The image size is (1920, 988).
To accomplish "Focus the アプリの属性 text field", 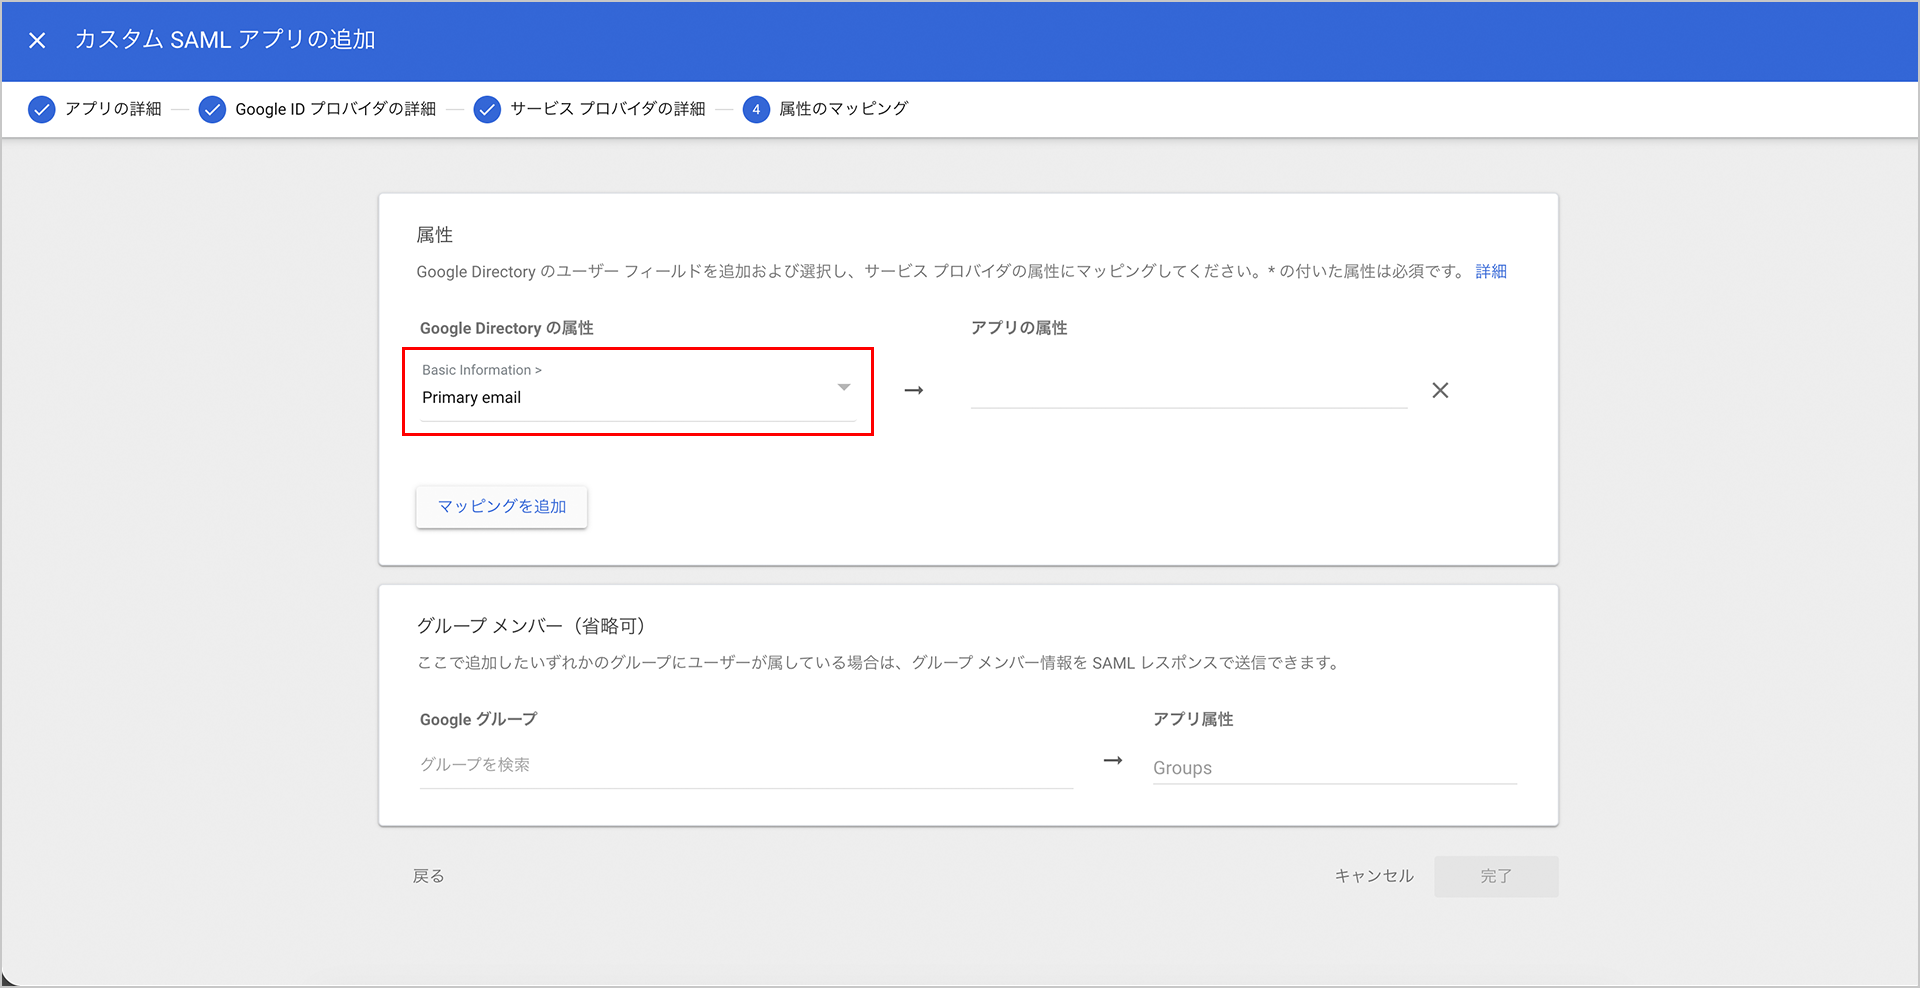I will click(x=1188, y=390).
